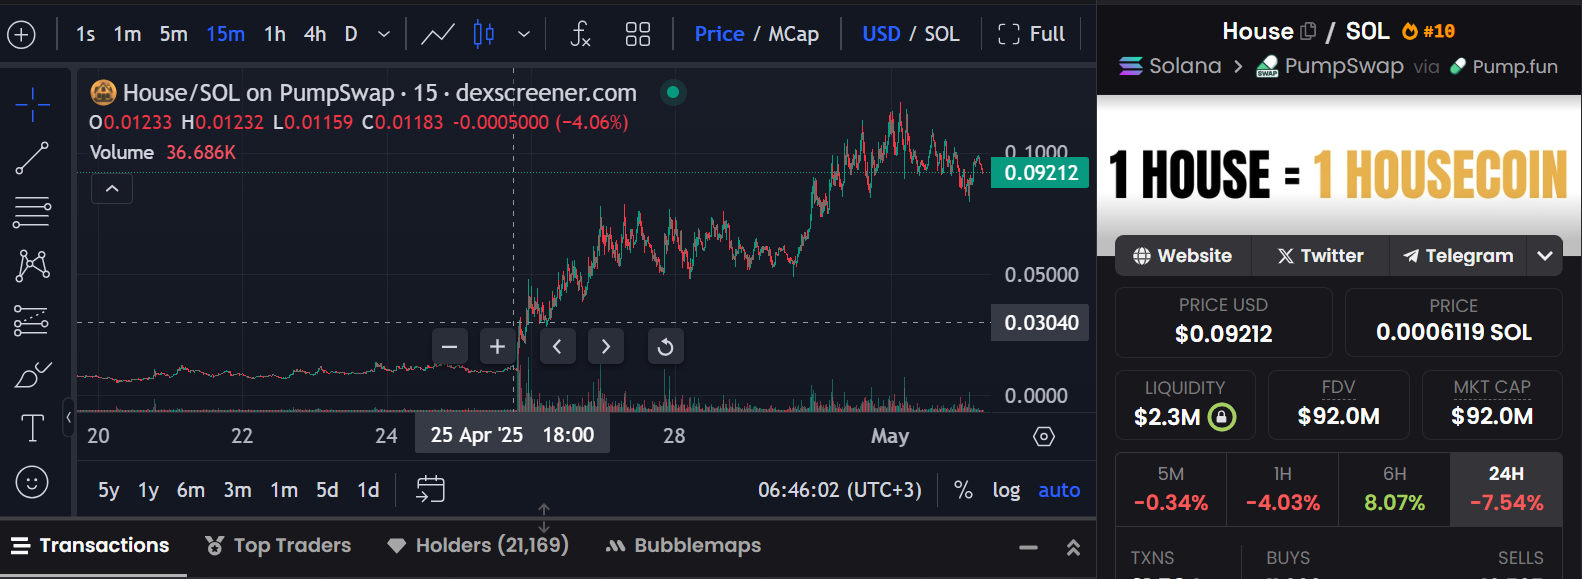Copy the House token address
The image size is (1582, 579).
pos(1307,31)
